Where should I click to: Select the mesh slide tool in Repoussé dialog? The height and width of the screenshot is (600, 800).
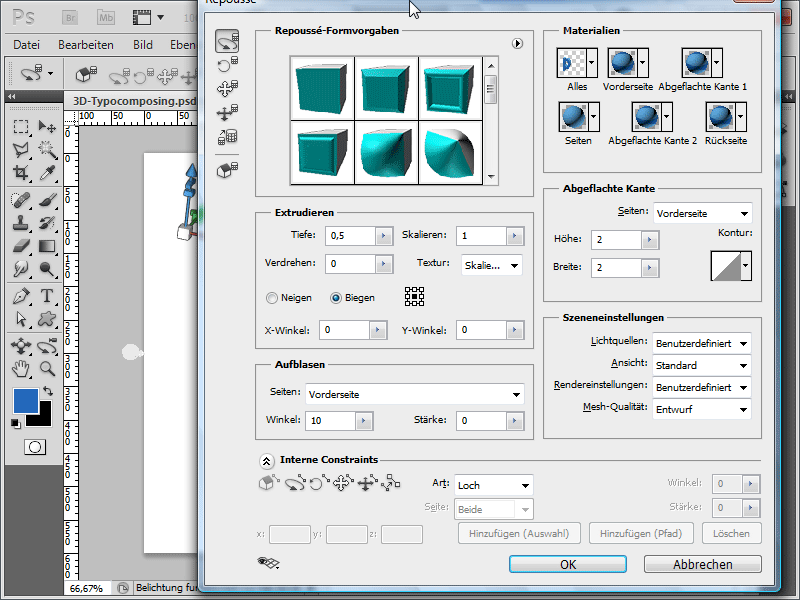(x=227, y=112)
